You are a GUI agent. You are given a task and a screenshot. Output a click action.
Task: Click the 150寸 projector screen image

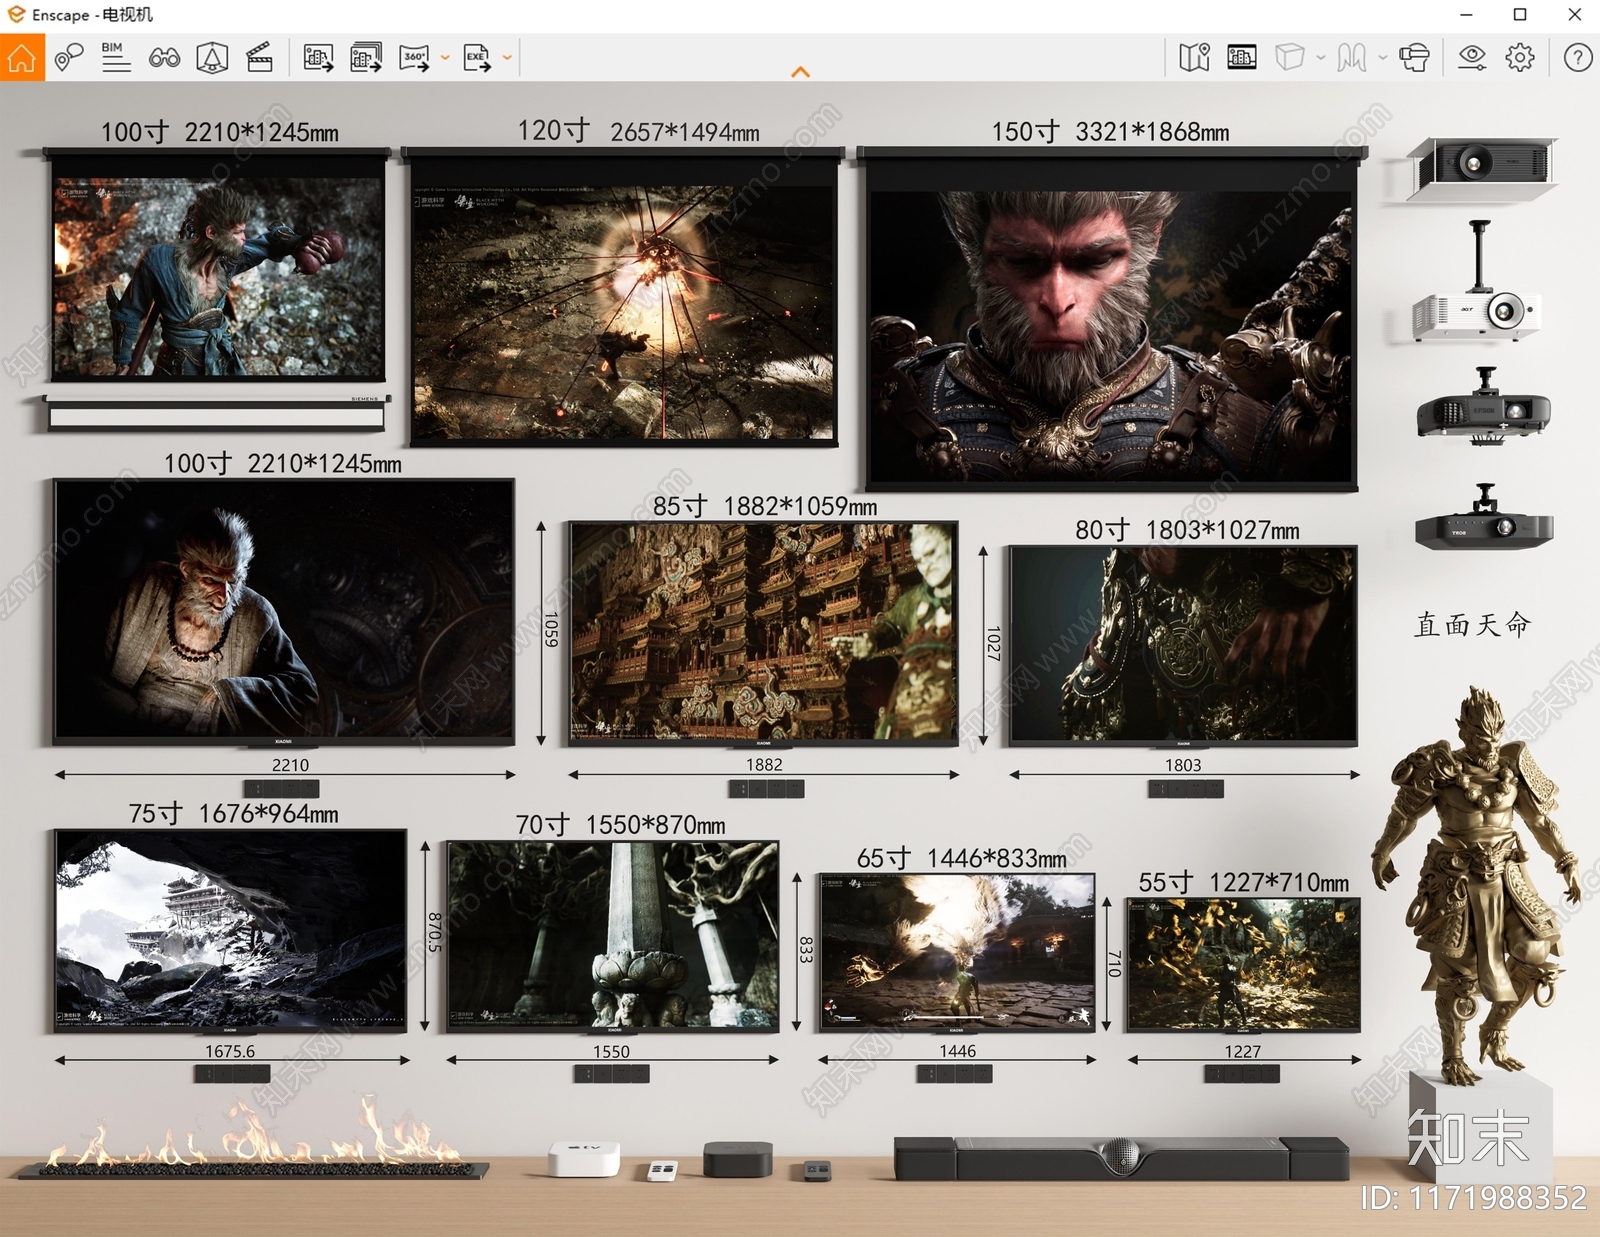1111,335
